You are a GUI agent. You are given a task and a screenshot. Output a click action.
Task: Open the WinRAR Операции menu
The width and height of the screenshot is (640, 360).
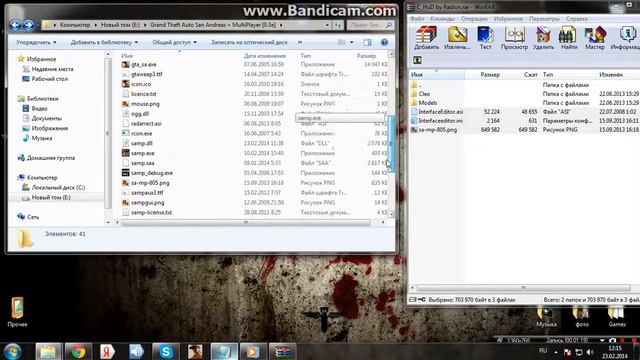coord(474,19)
